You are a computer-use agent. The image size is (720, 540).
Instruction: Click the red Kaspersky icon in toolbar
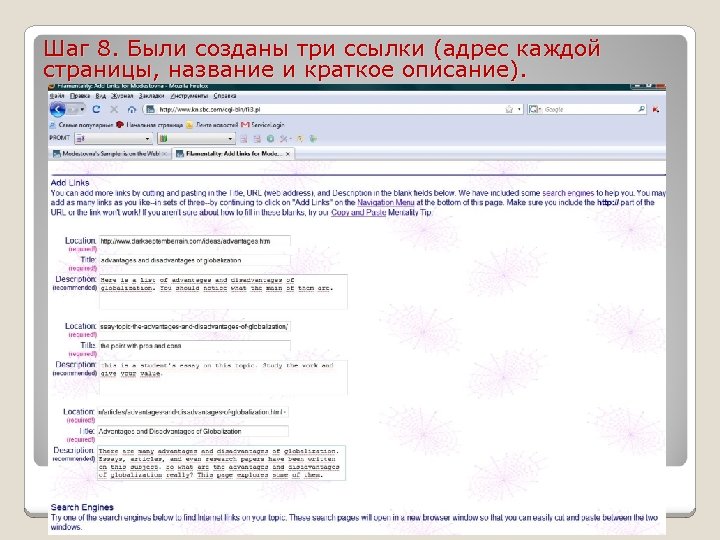tap(656, 109)
